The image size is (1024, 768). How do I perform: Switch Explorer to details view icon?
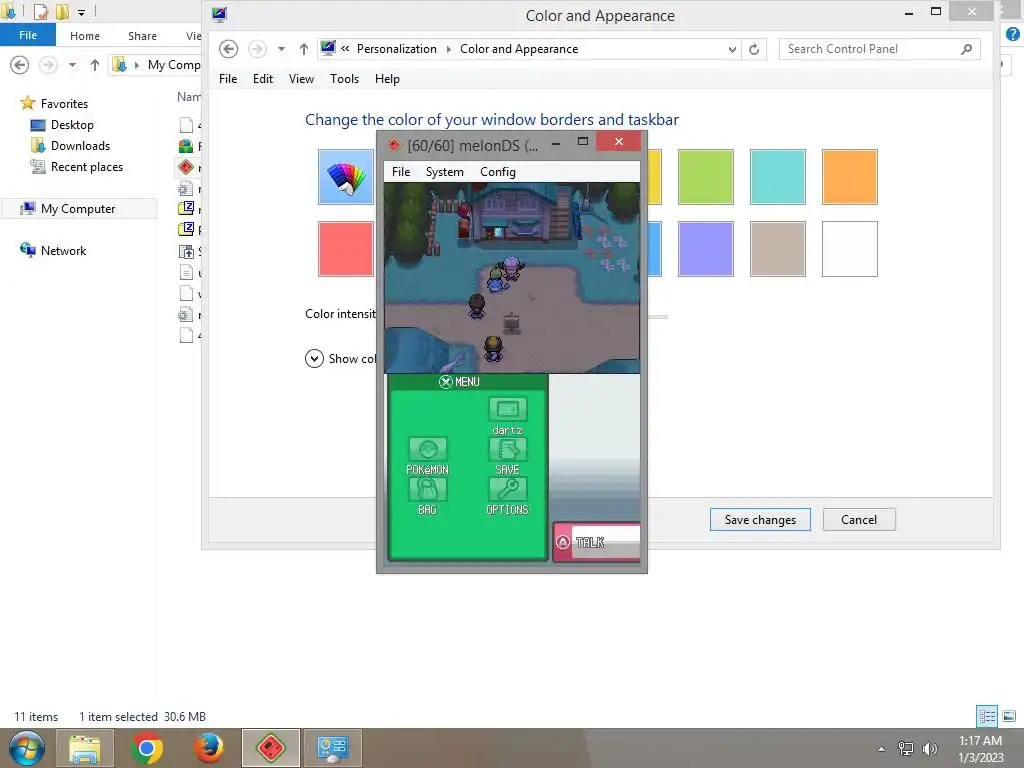[987, 716]
